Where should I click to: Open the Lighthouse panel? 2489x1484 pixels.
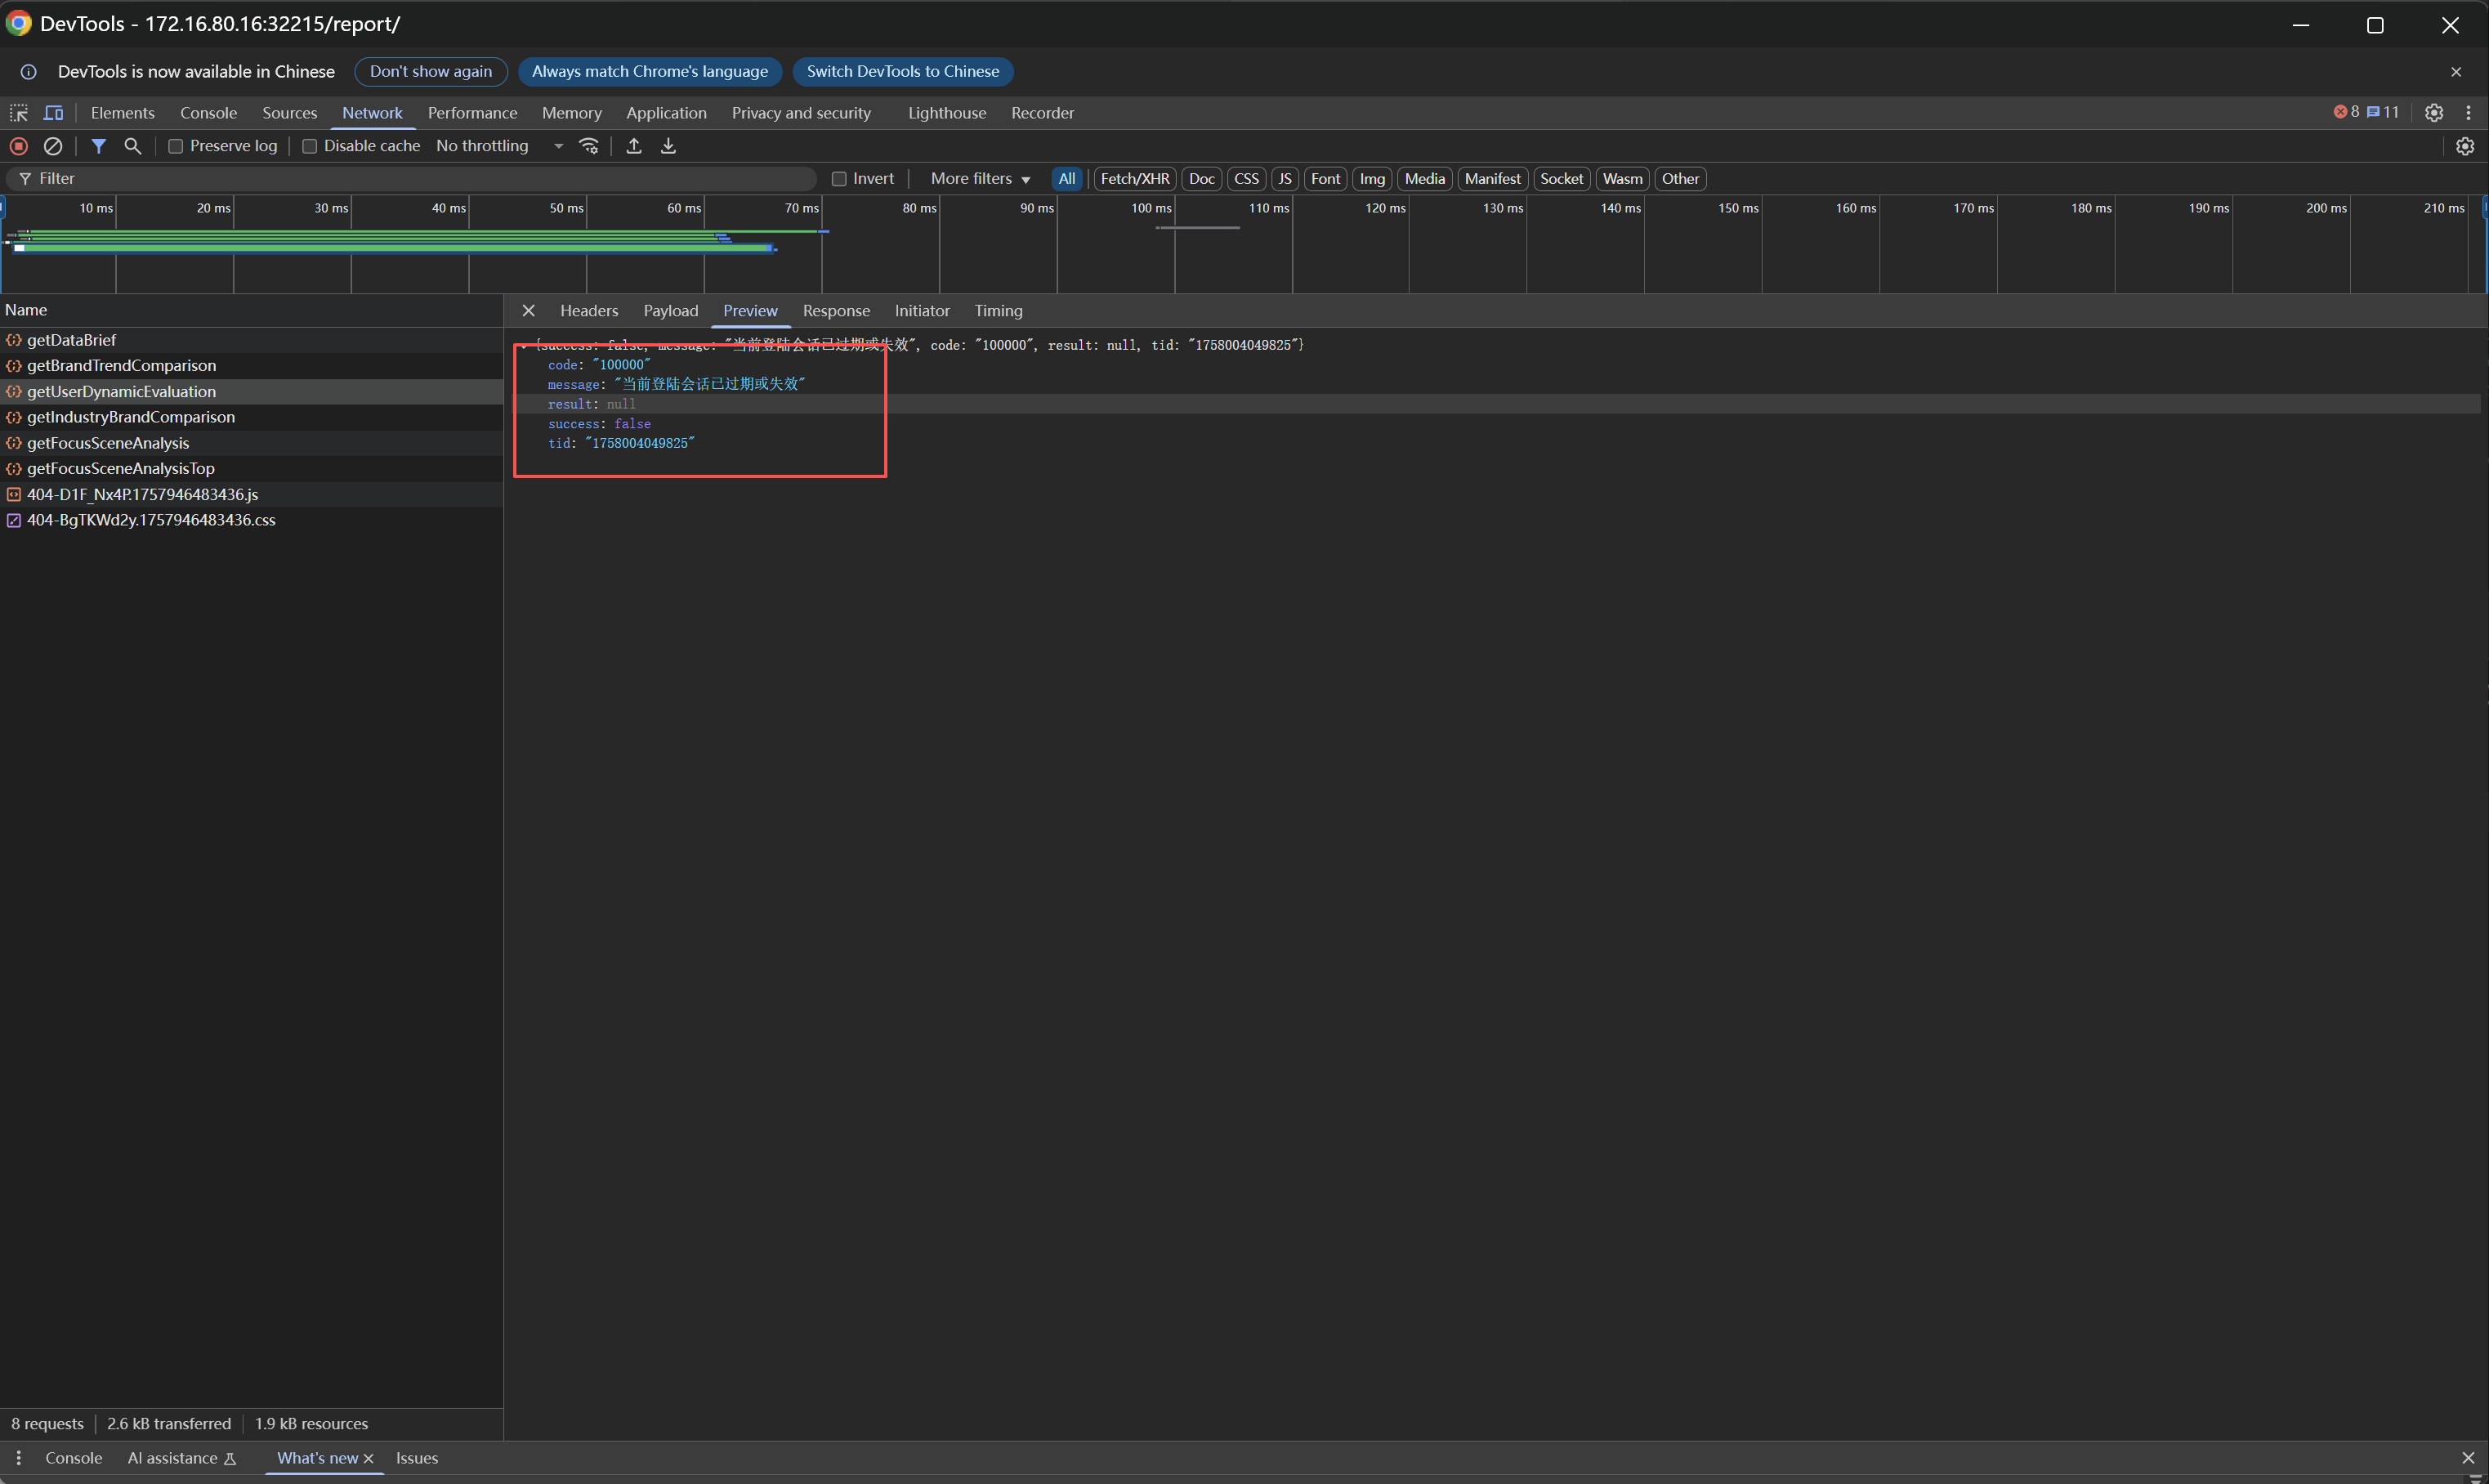[x=947, y=113]
